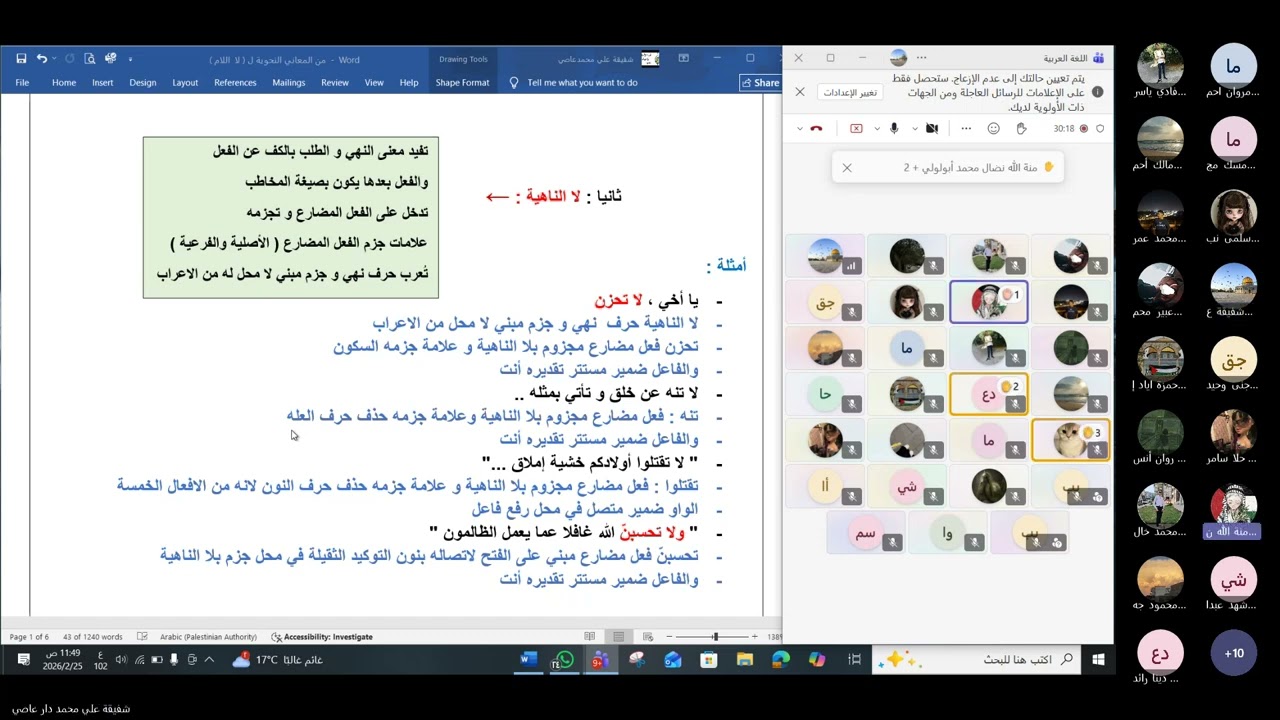Screen dimensions: 1280x720
Task: Open the File menu in Word
Action: pyautogui.click(x=22, y=83)
